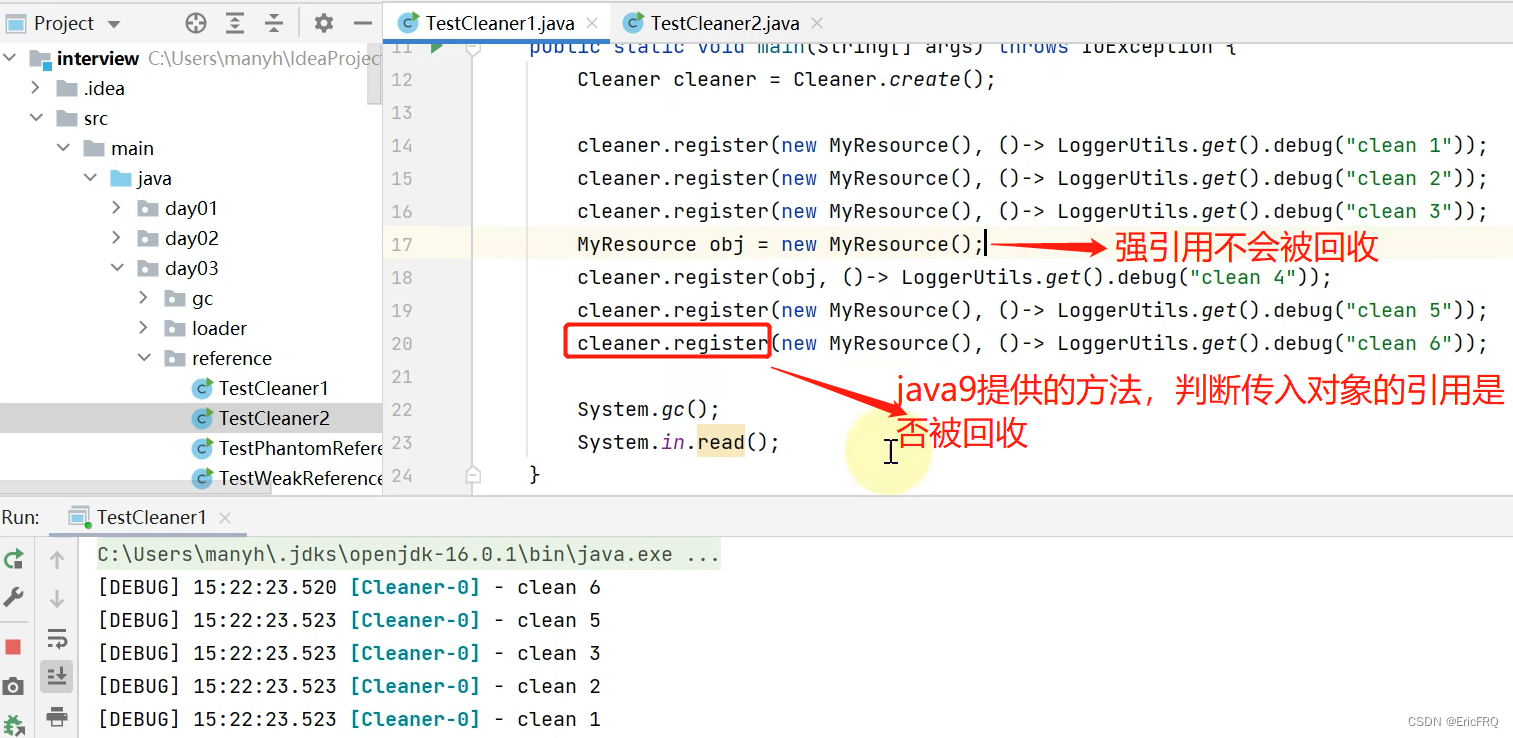Collapse the reference package
The width and height of the screenshot is (1513, 738).
click(144, 358)
